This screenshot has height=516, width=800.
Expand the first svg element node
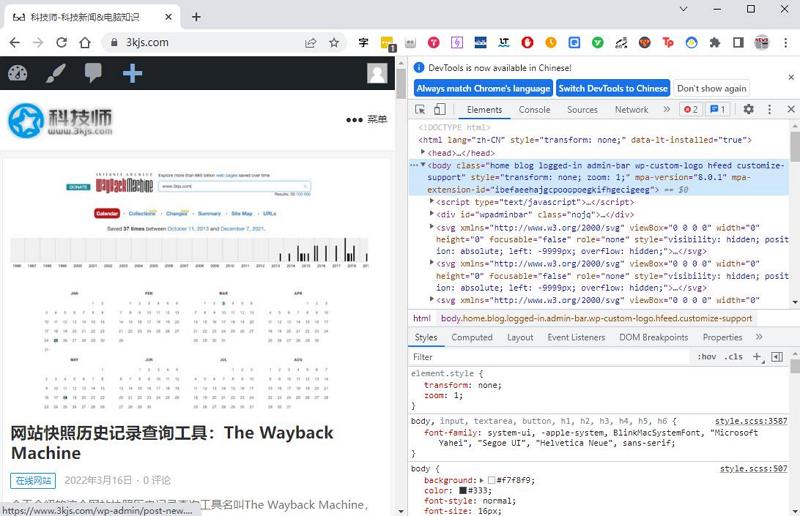pyautogui.click(x=432, y=227)
